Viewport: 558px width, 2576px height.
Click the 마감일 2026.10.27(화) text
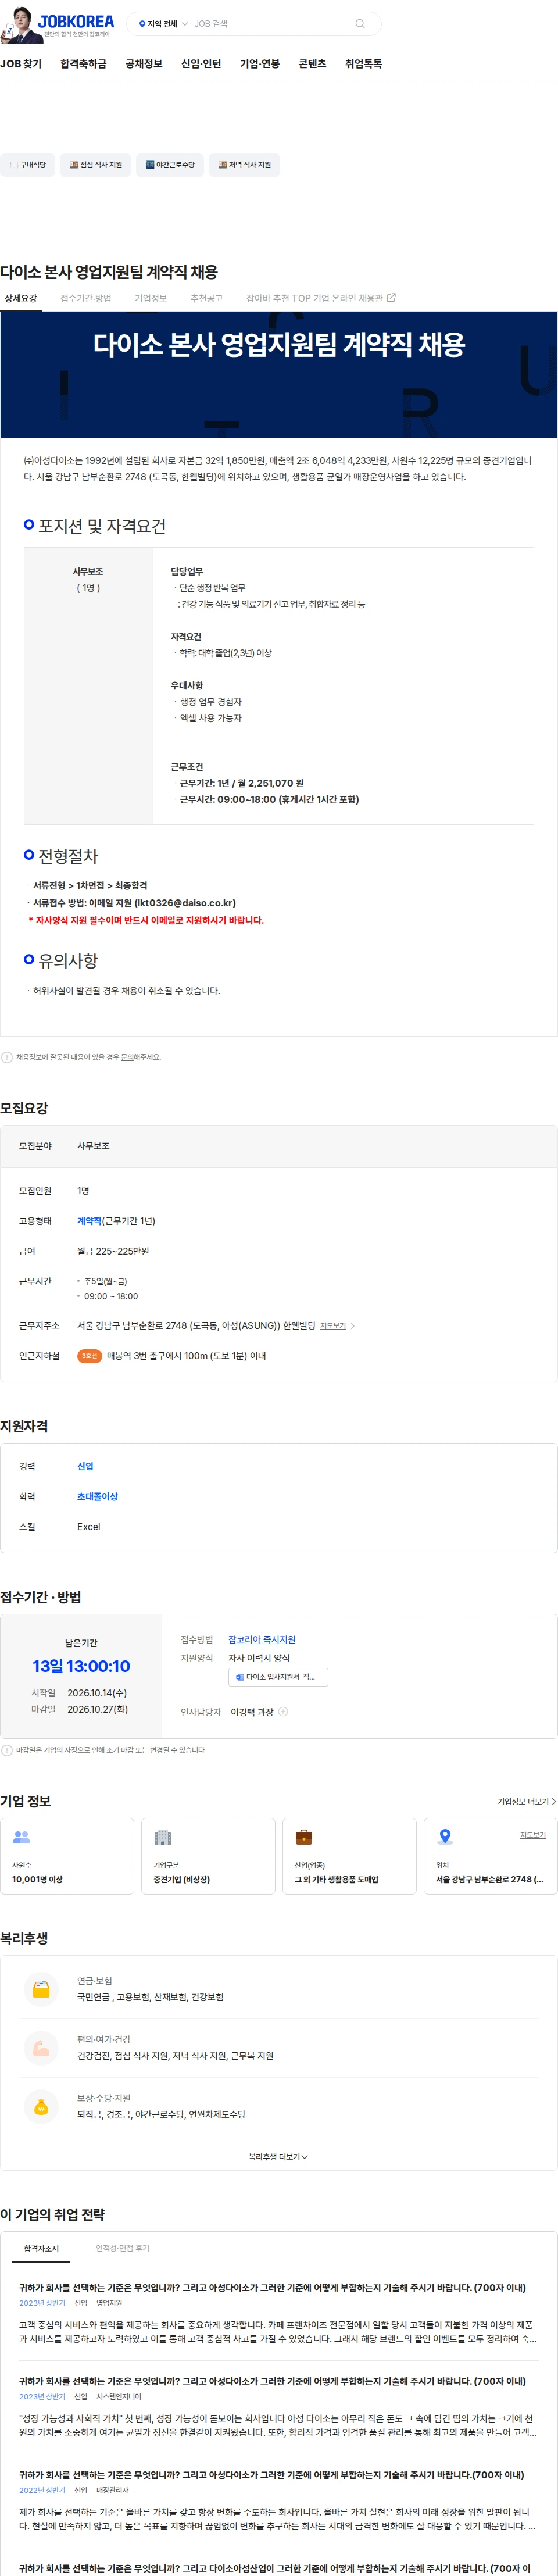(79, 1711)
